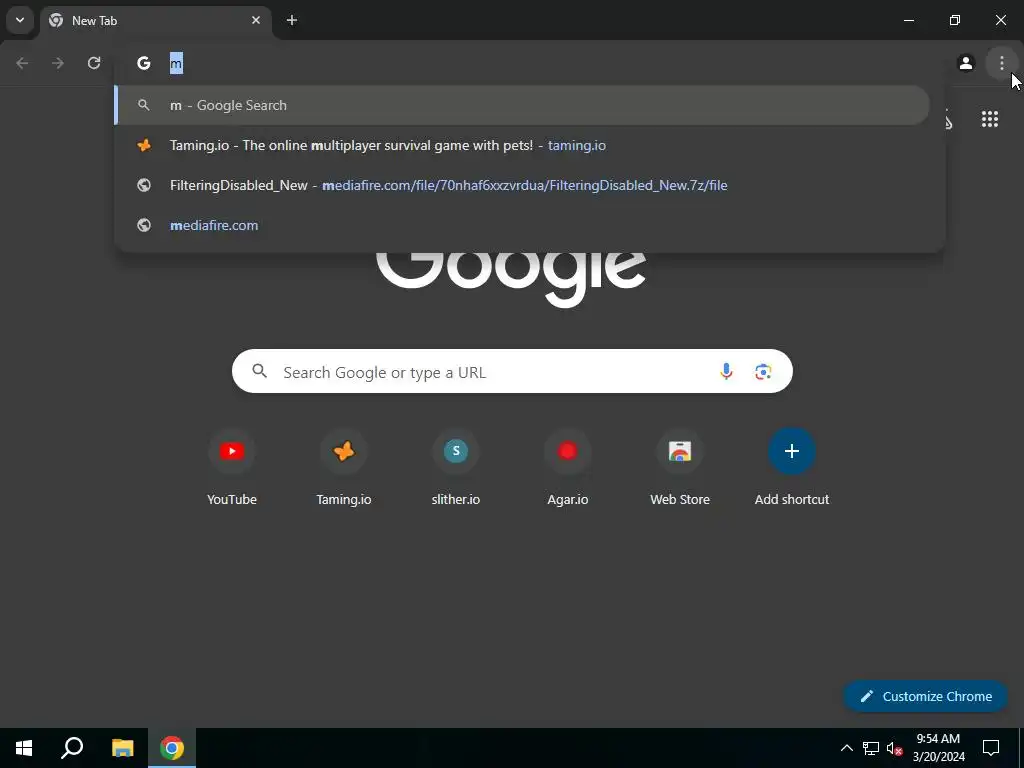Click the network status tray icon
1024x768 pixels.
(x=871, y=748)
